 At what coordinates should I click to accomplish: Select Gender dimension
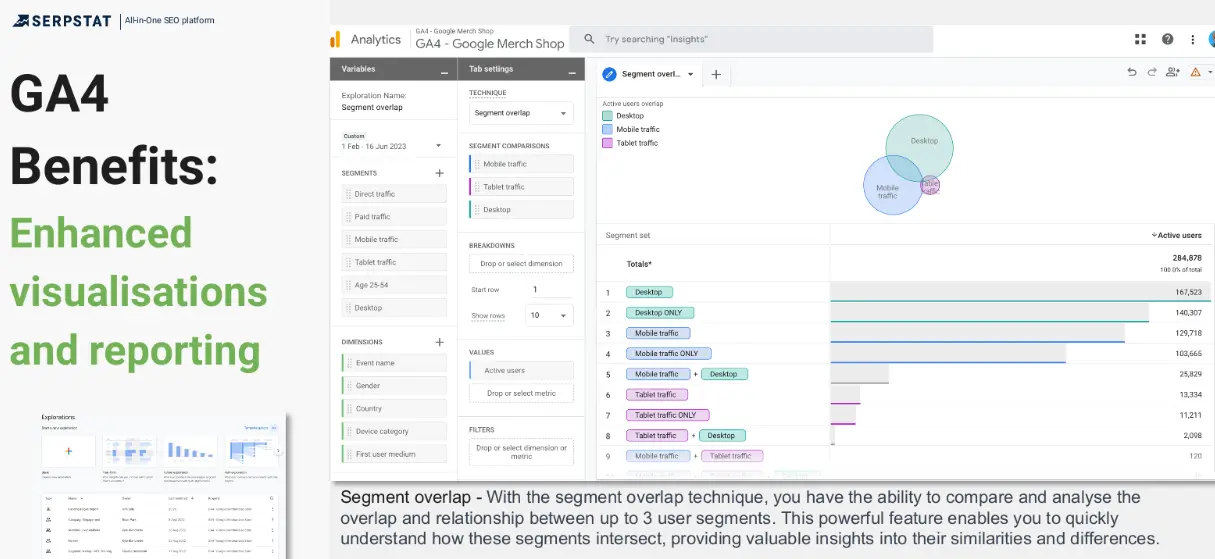[x=393, y=386]
